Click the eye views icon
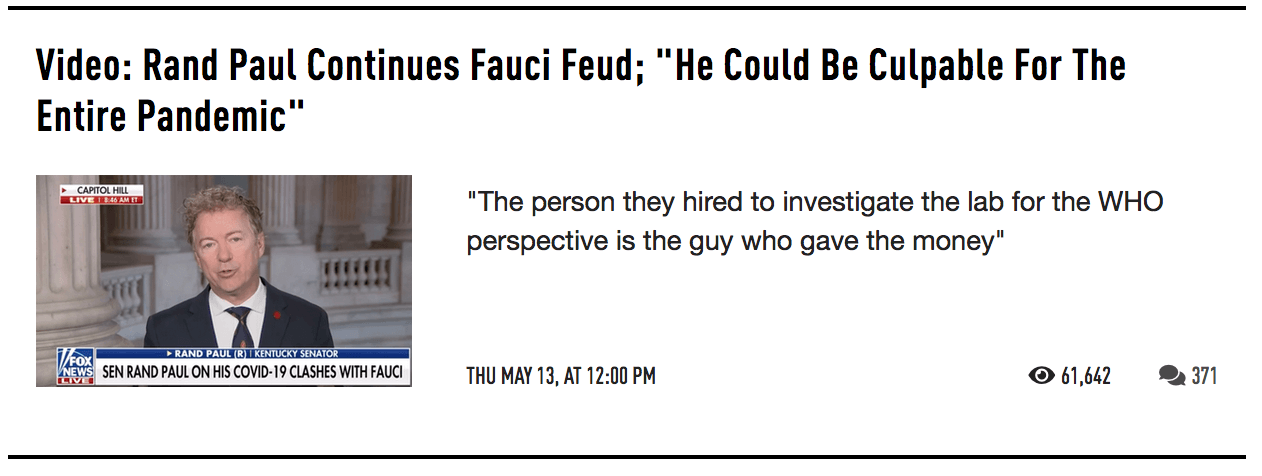Screen dimensions: 1262x476 pos(1042,376)
